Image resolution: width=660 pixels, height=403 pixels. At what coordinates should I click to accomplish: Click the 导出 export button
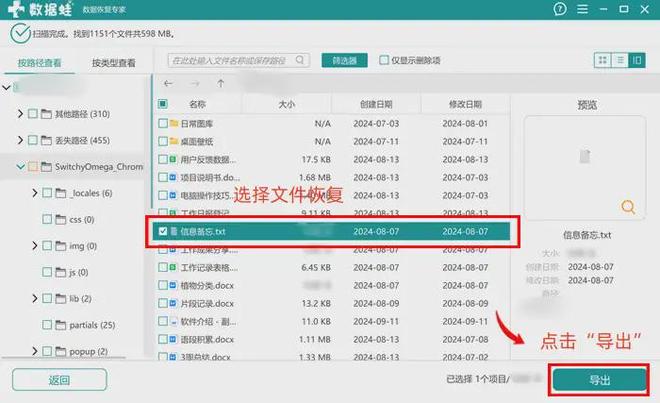coord(599,381)
